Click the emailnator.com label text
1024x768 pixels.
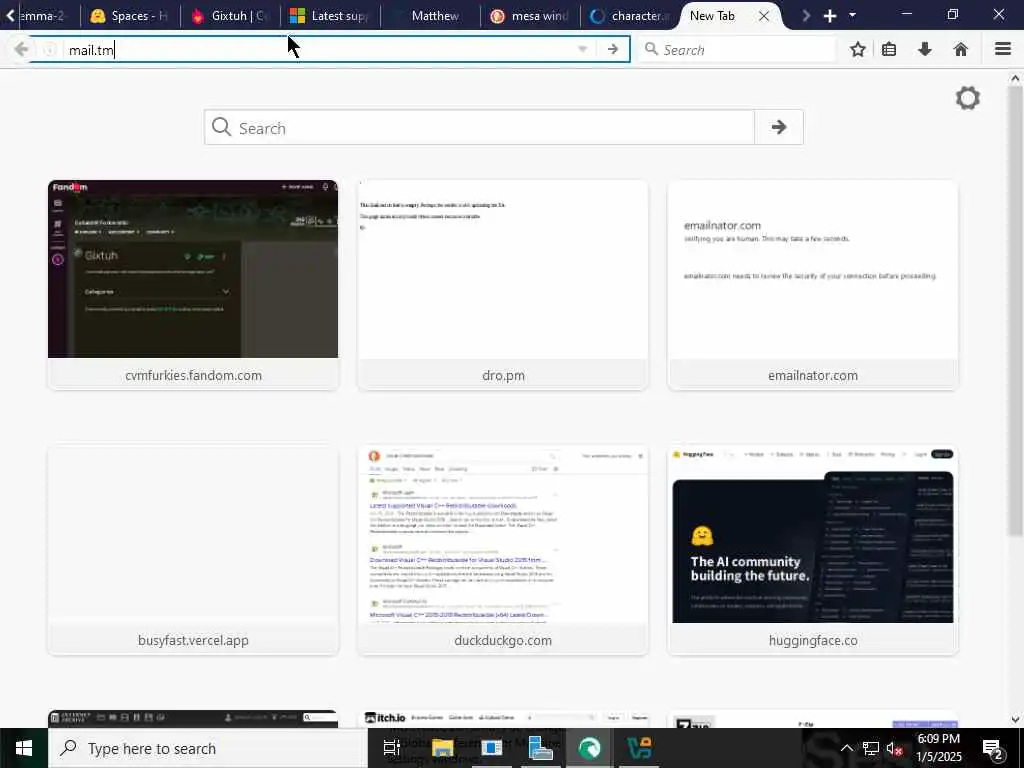(x=813, y=376)
